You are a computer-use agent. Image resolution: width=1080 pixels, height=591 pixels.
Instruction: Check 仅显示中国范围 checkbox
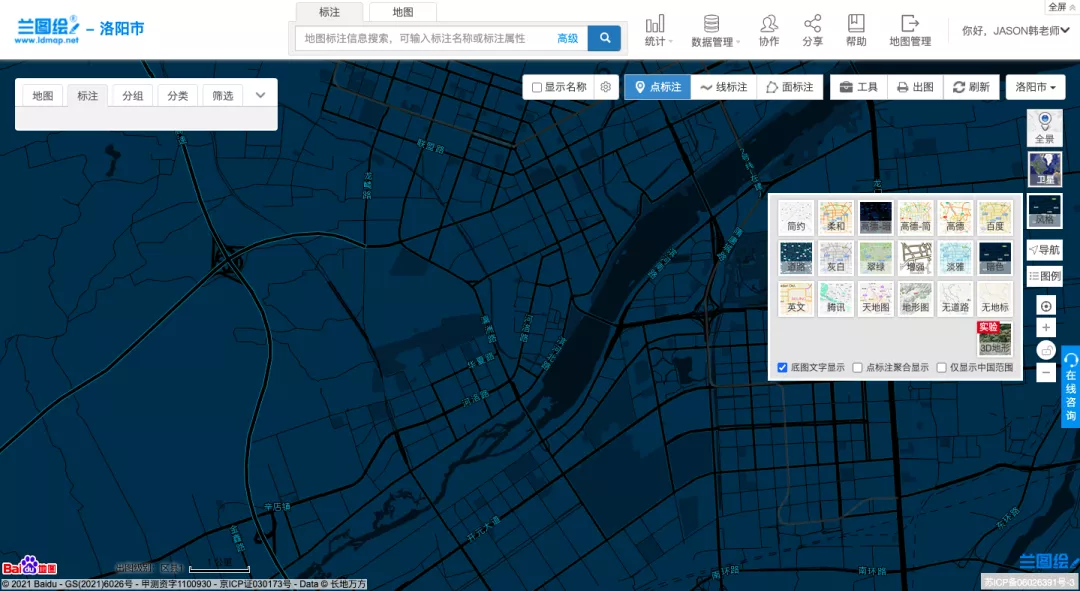(942, 367)
